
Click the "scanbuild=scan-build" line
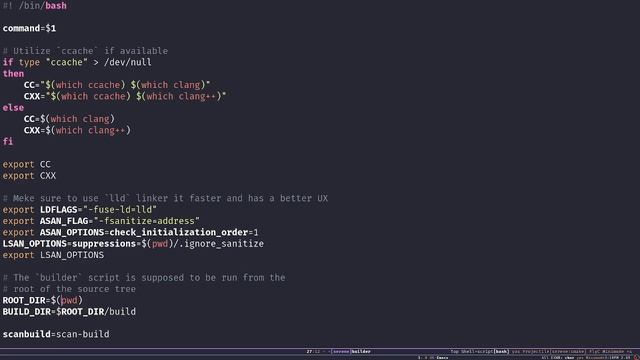pyautogui.click(x=56, y=334)
